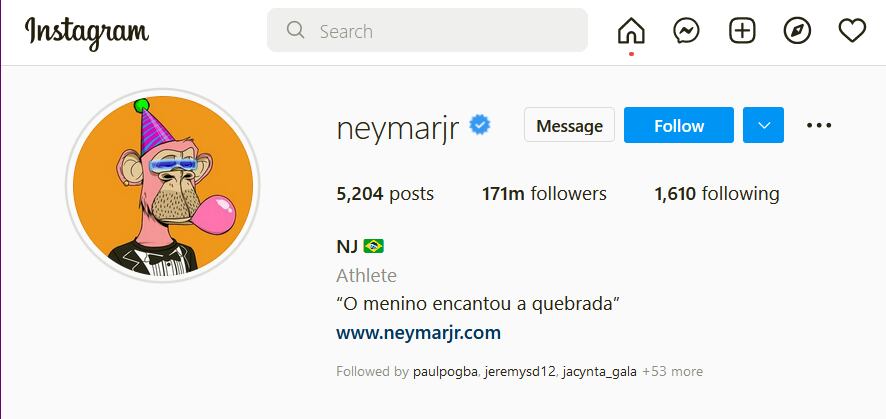Open the three-dot more options menu

point(819,125)
